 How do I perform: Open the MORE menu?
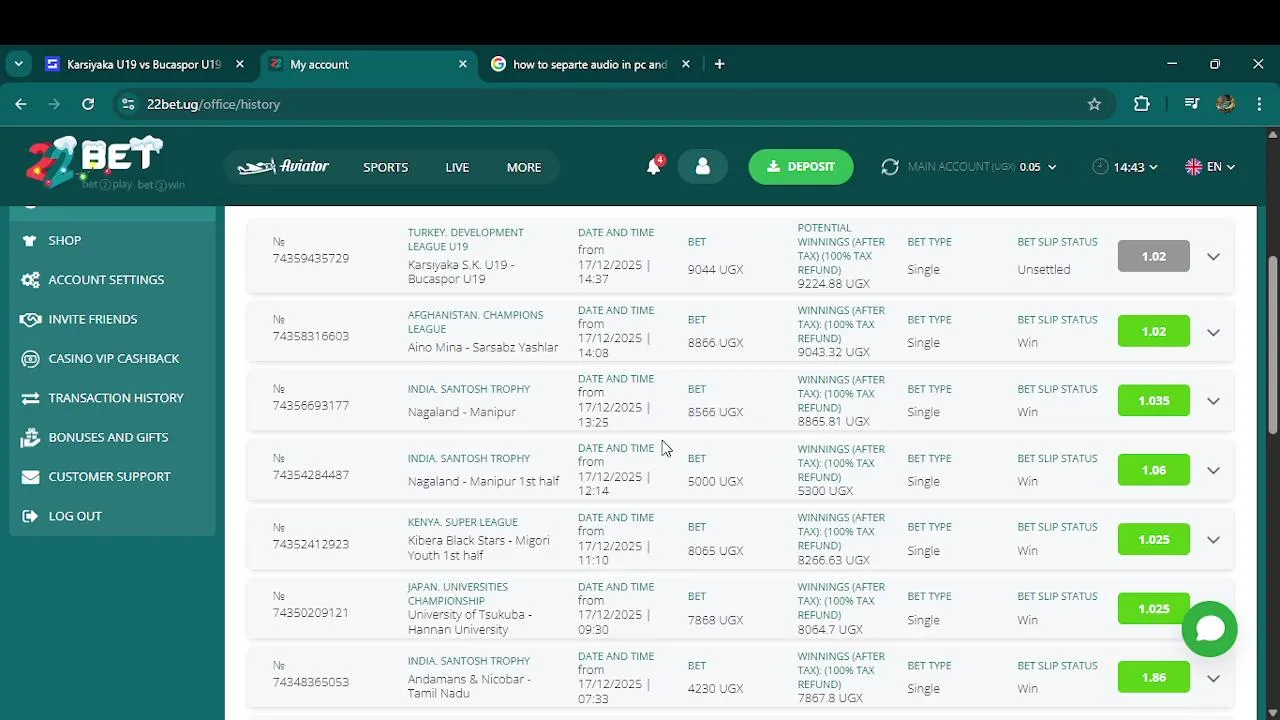pyautogui.click(x=524, y=167)
